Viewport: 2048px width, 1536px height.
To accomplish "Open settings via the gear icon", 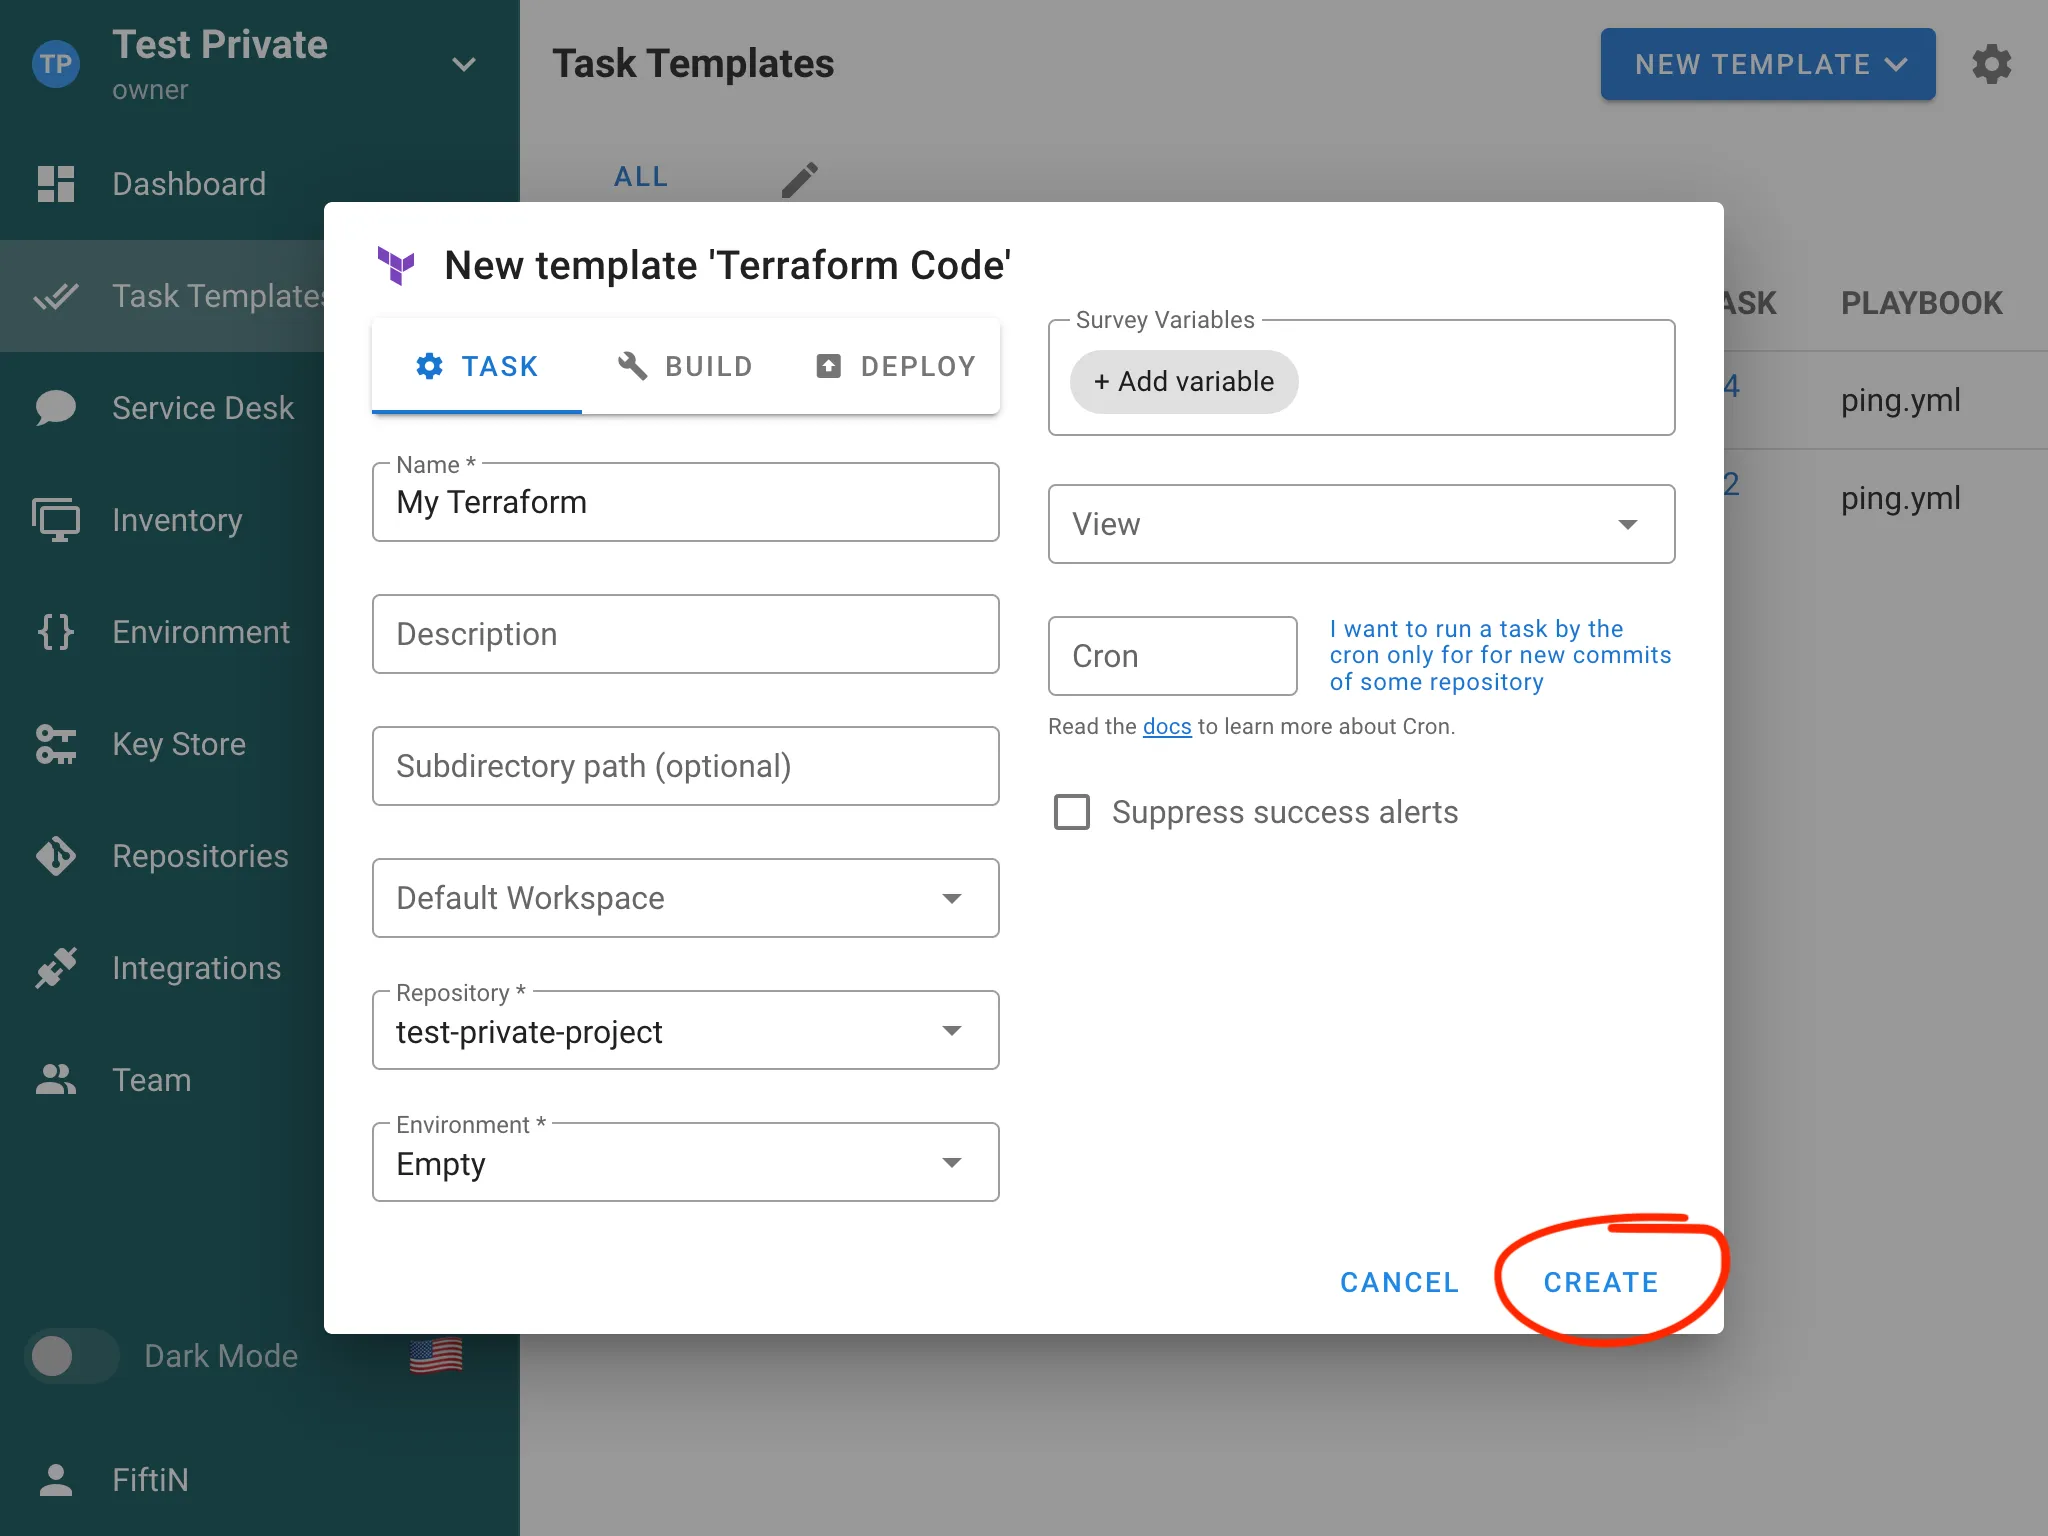I will point(1991,65).
